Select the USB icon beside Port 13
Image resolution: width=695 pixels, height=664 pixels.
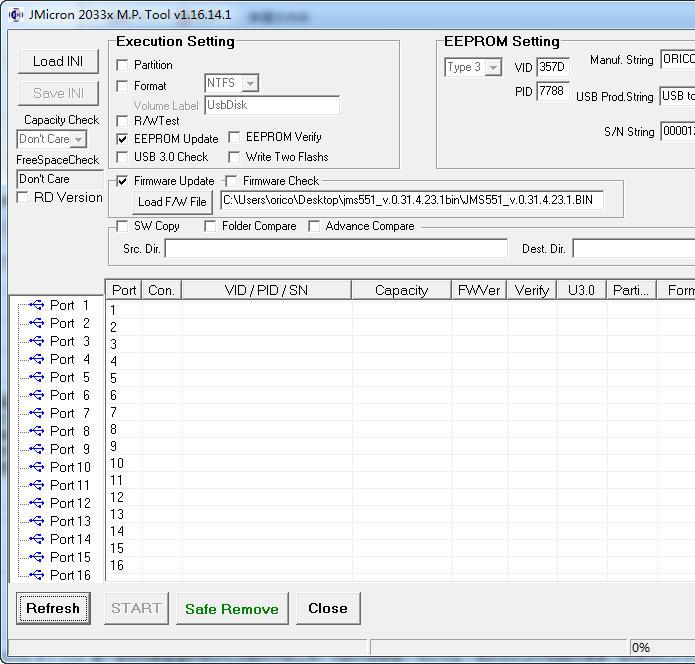pos(37,521)
